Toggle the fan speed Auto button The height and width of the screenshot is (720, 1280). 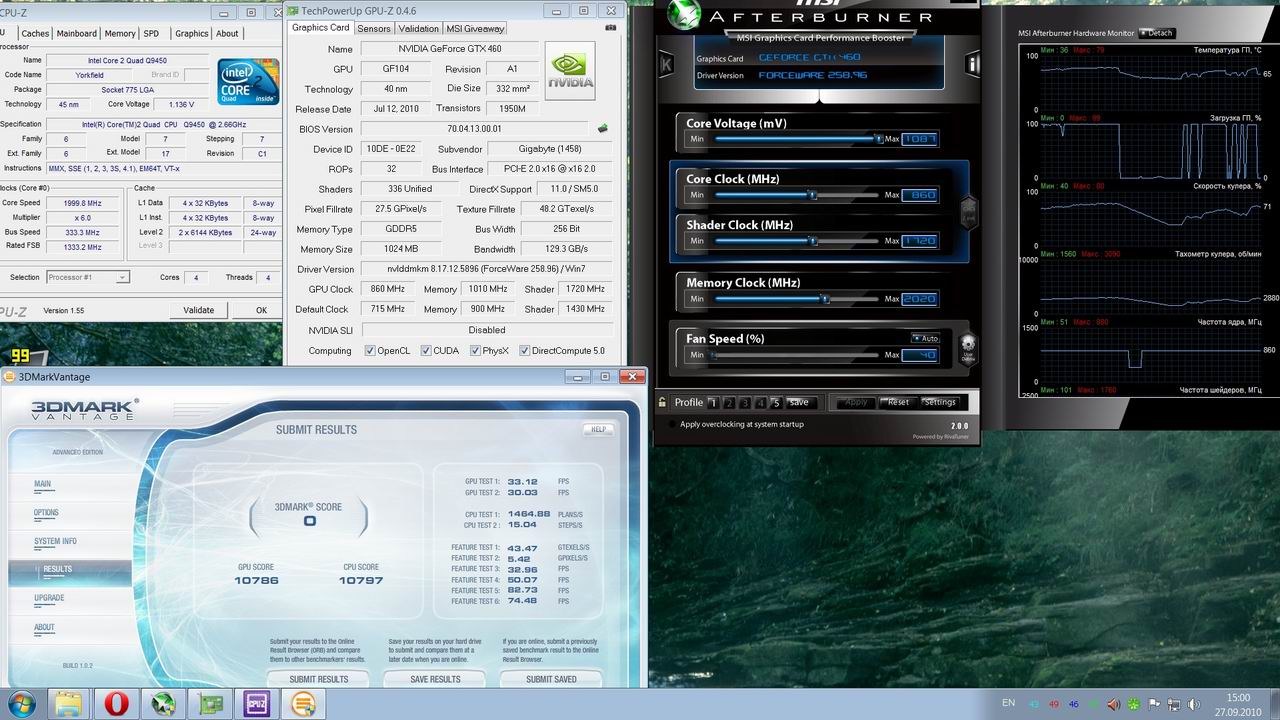click(925, 338)
